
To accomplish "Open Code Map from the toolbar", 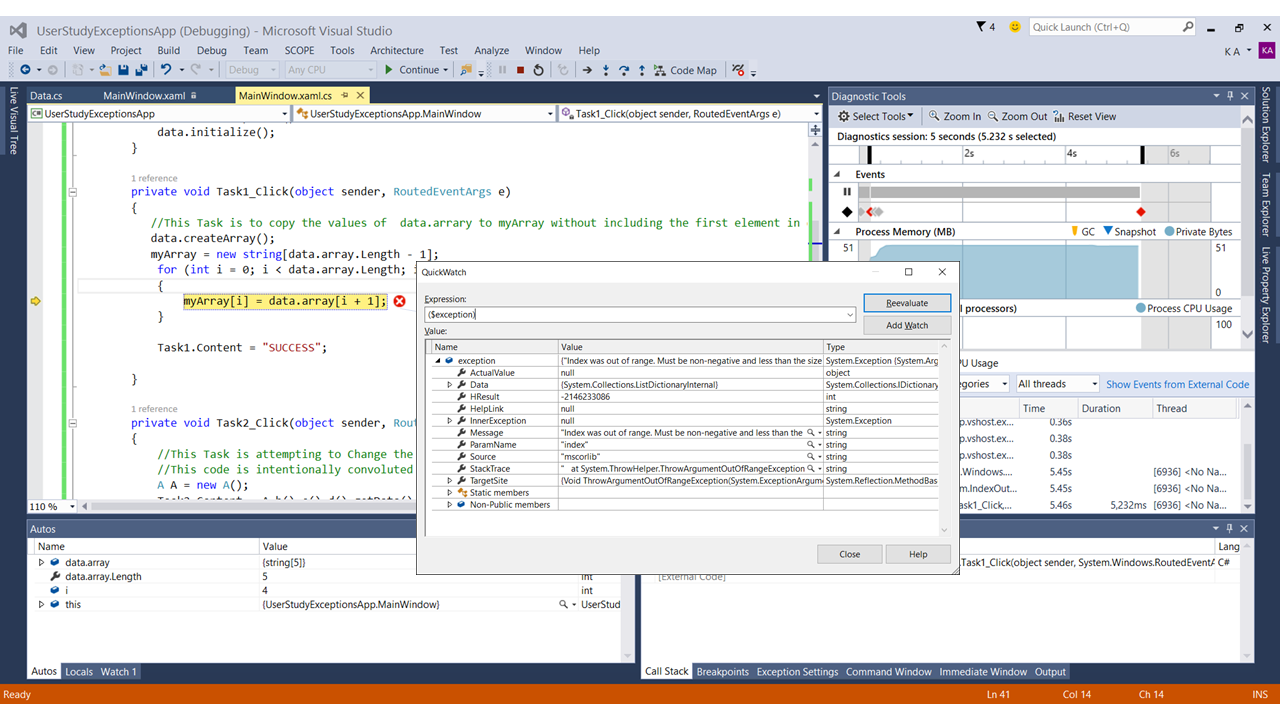I will 685,70.
